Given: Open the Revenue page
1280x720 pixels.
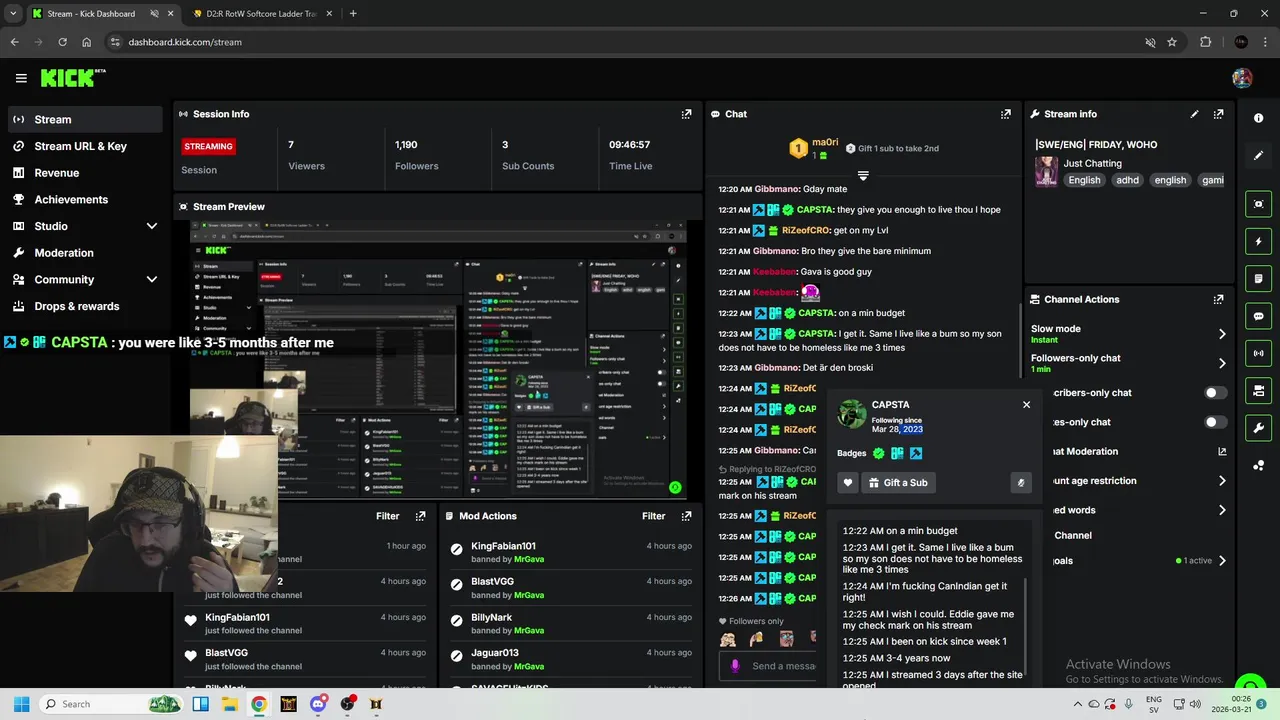Looking at the screenshot, I should point(84,173).
